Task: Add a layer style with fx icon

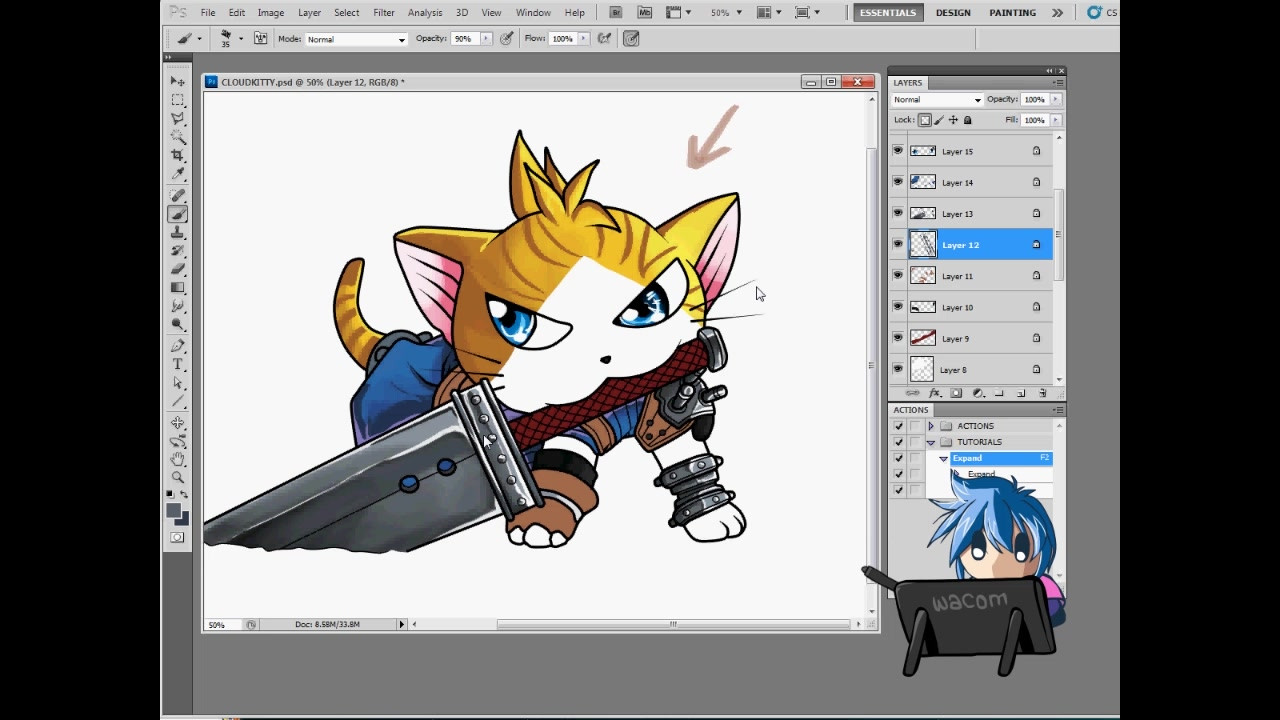Action: tap(935, 394)
